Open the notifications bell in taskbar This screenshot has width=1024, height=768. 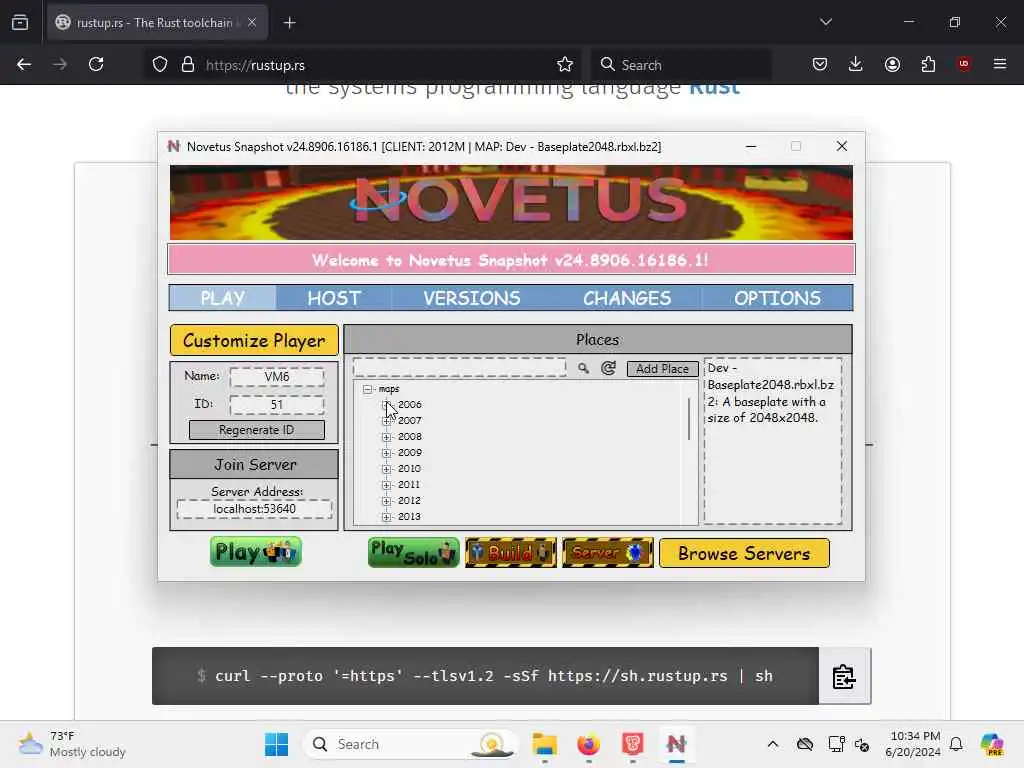coord(956,744)
